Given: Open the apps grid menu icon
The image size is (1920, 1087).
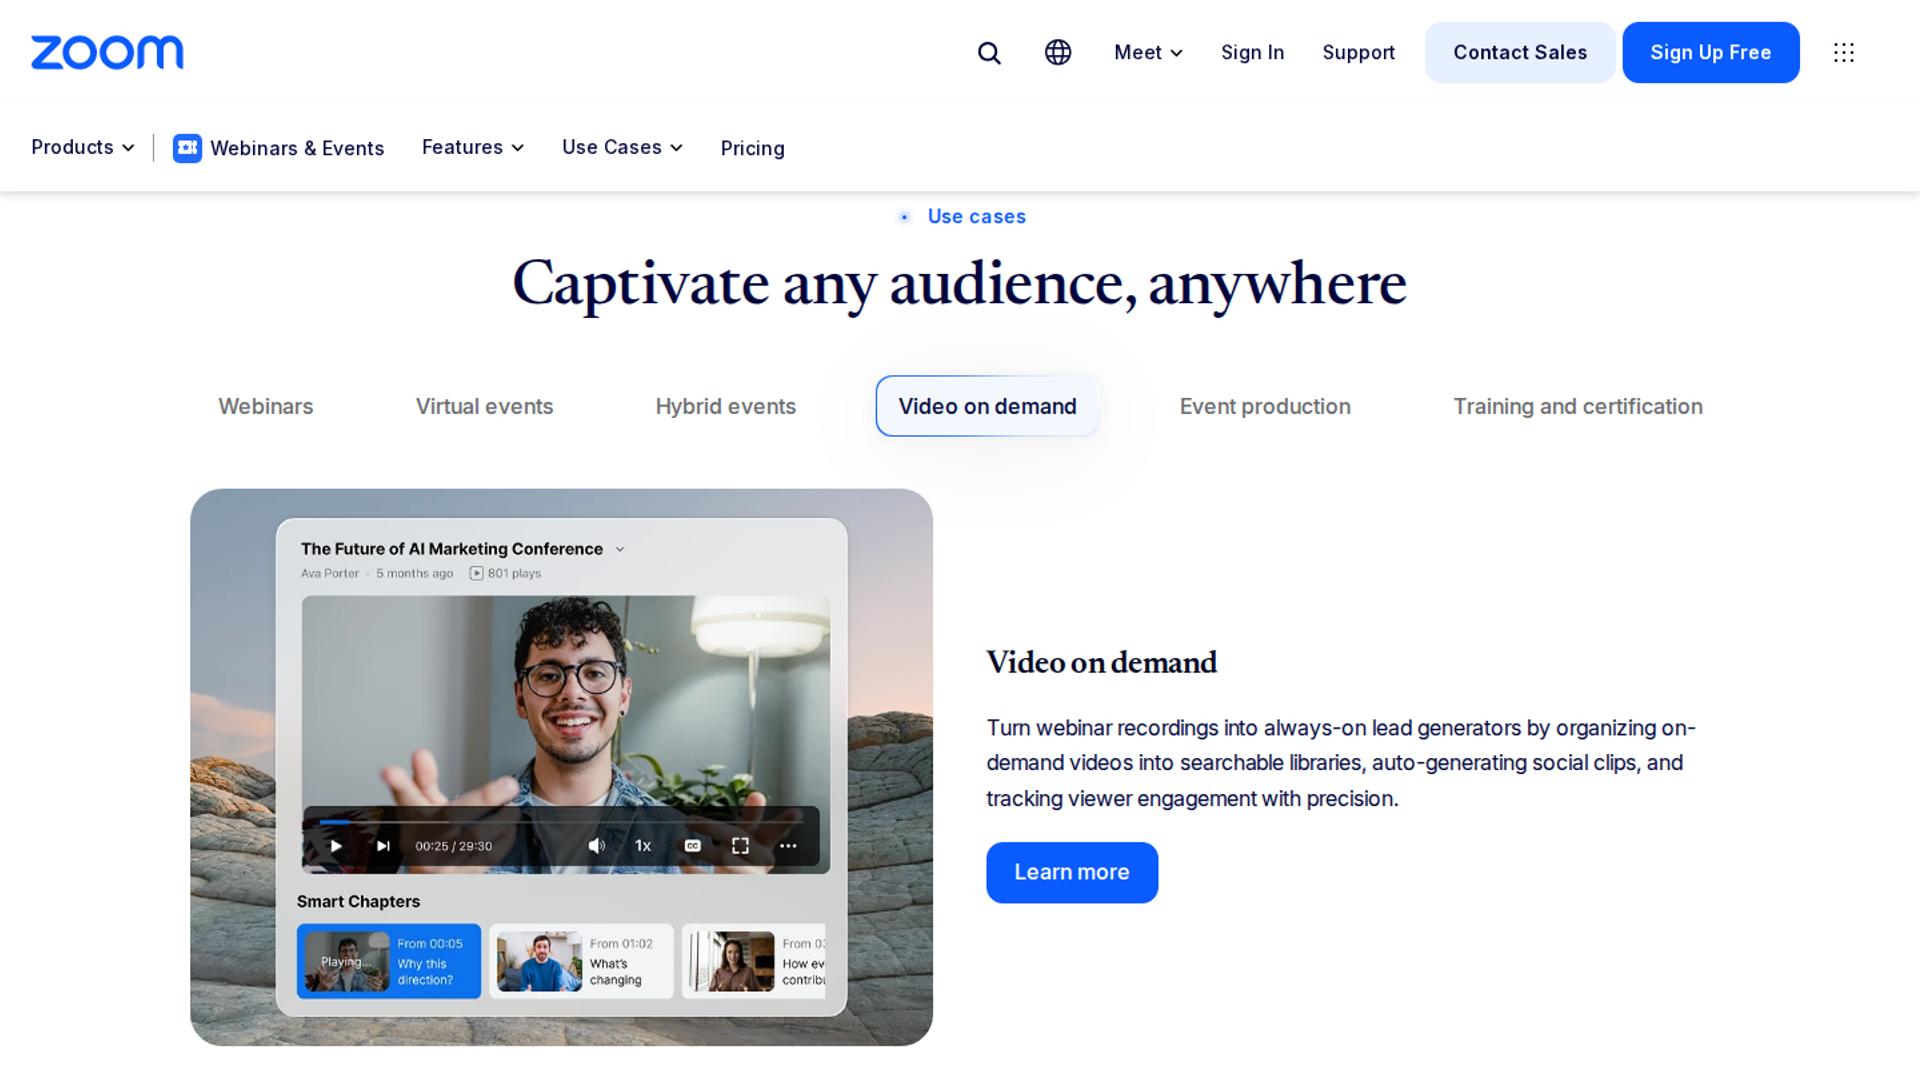Looking at the screenshot, I should [1844, 52].
